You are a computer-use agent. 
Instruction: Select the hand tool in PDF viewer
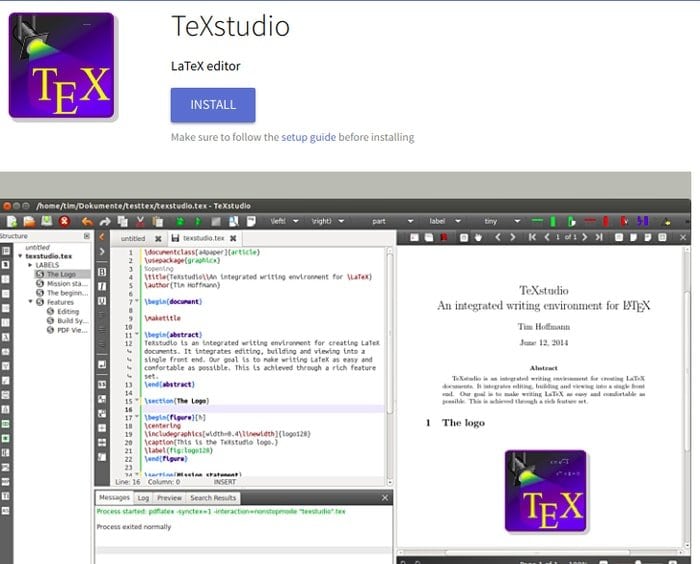(x=479, y=238)
